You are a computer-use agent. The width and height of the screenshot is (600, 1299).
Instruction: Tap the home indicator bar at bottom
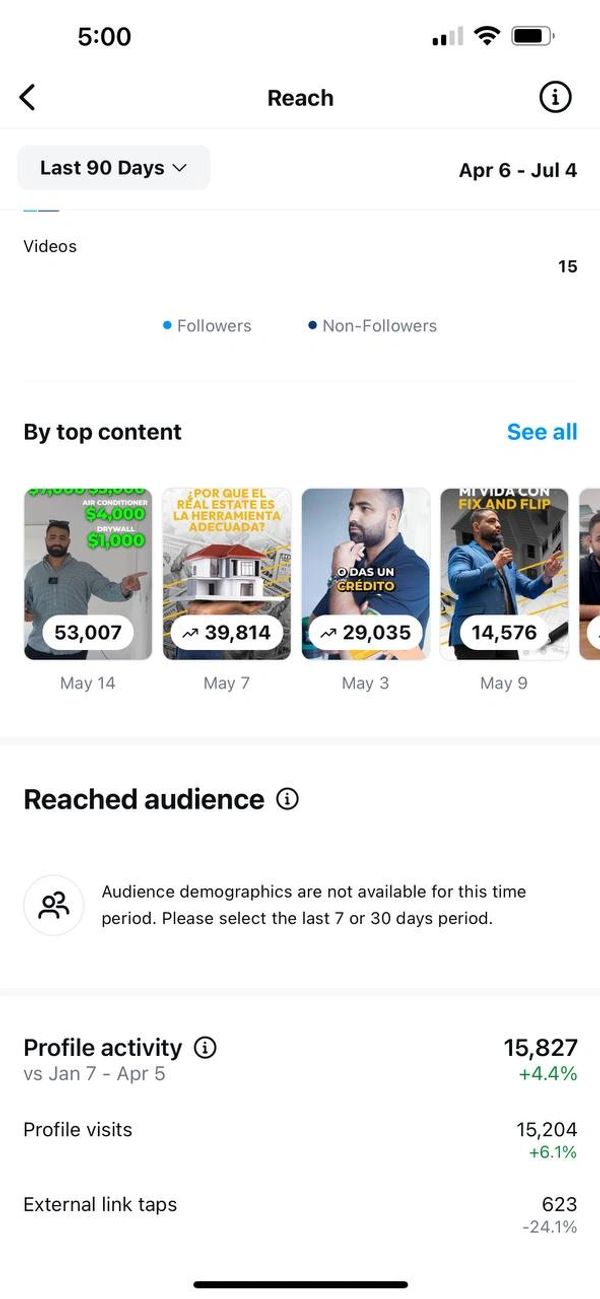(x=300, y=1284)
